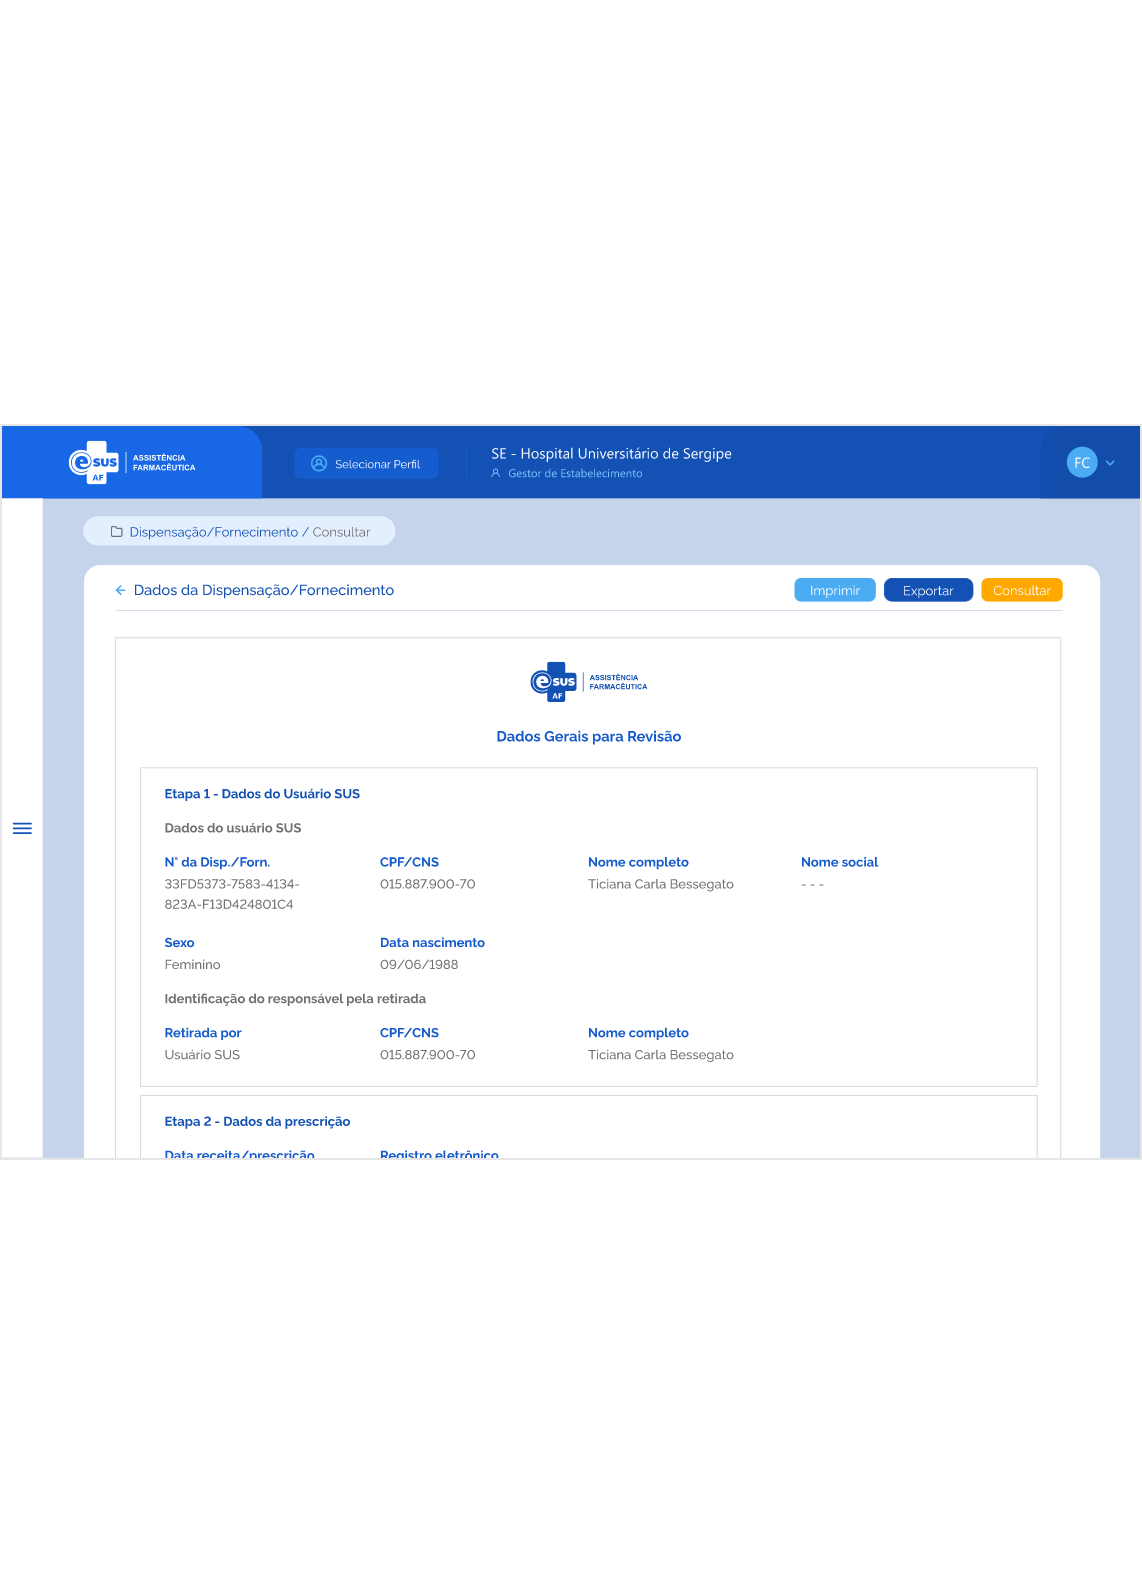Click the folder icon in the breadcrumb
The height and width of the screenshot is (1584, 1142).
click(117, 532)
